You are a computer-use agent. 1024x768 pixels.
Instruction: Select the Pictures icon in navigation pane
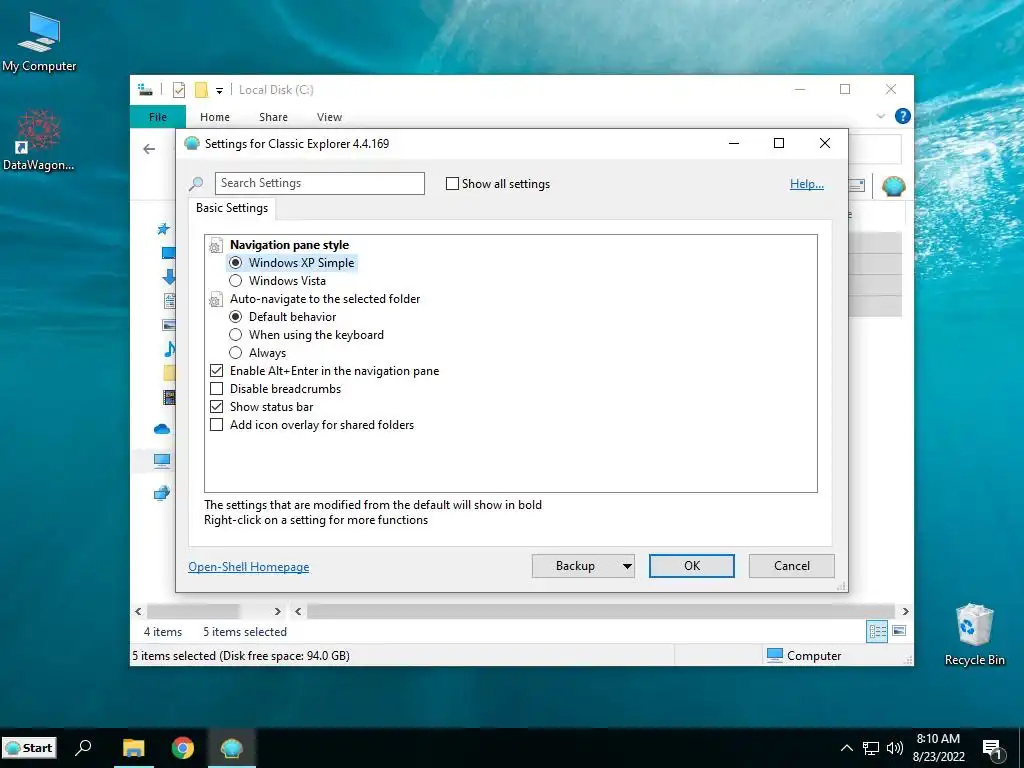coord(168,325)
